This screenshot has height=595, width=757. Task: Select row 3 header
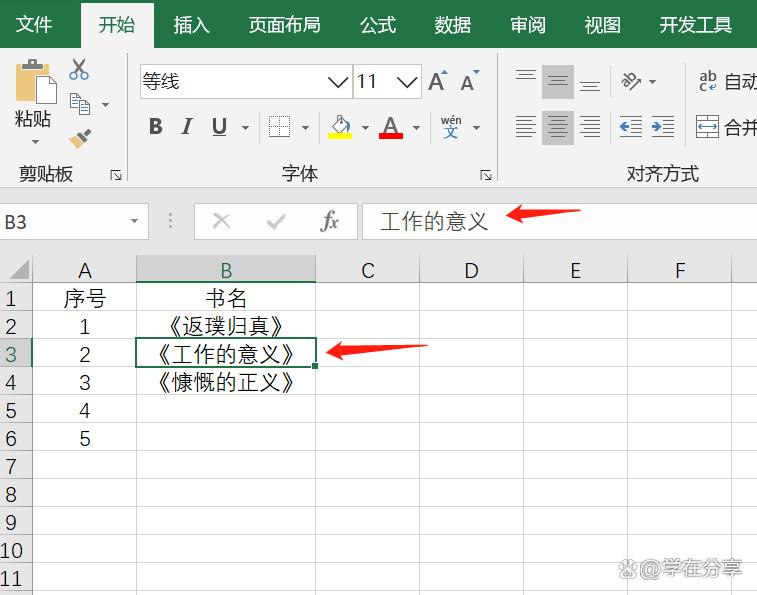[16, 354]
